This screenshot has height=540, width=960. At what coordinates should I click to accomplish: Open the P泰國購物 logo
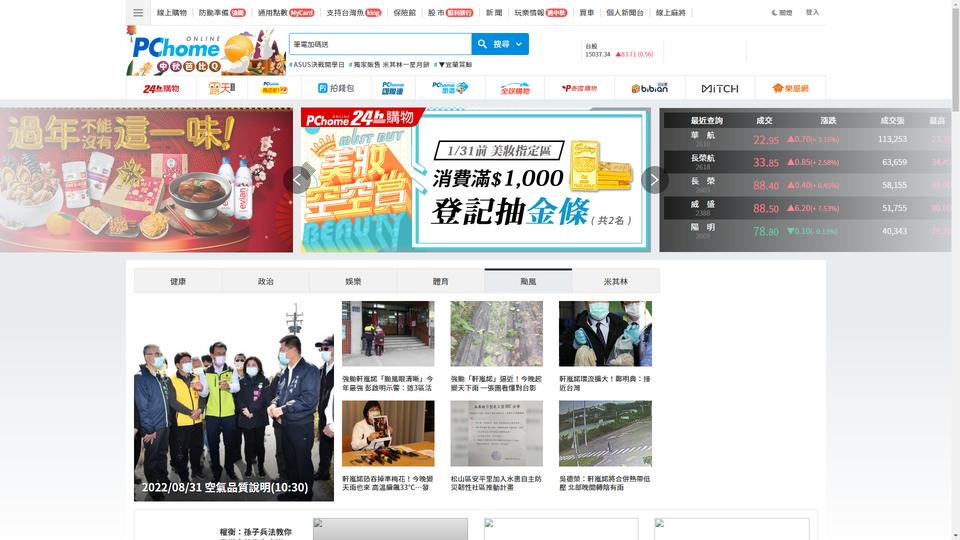tap(579, 89)
